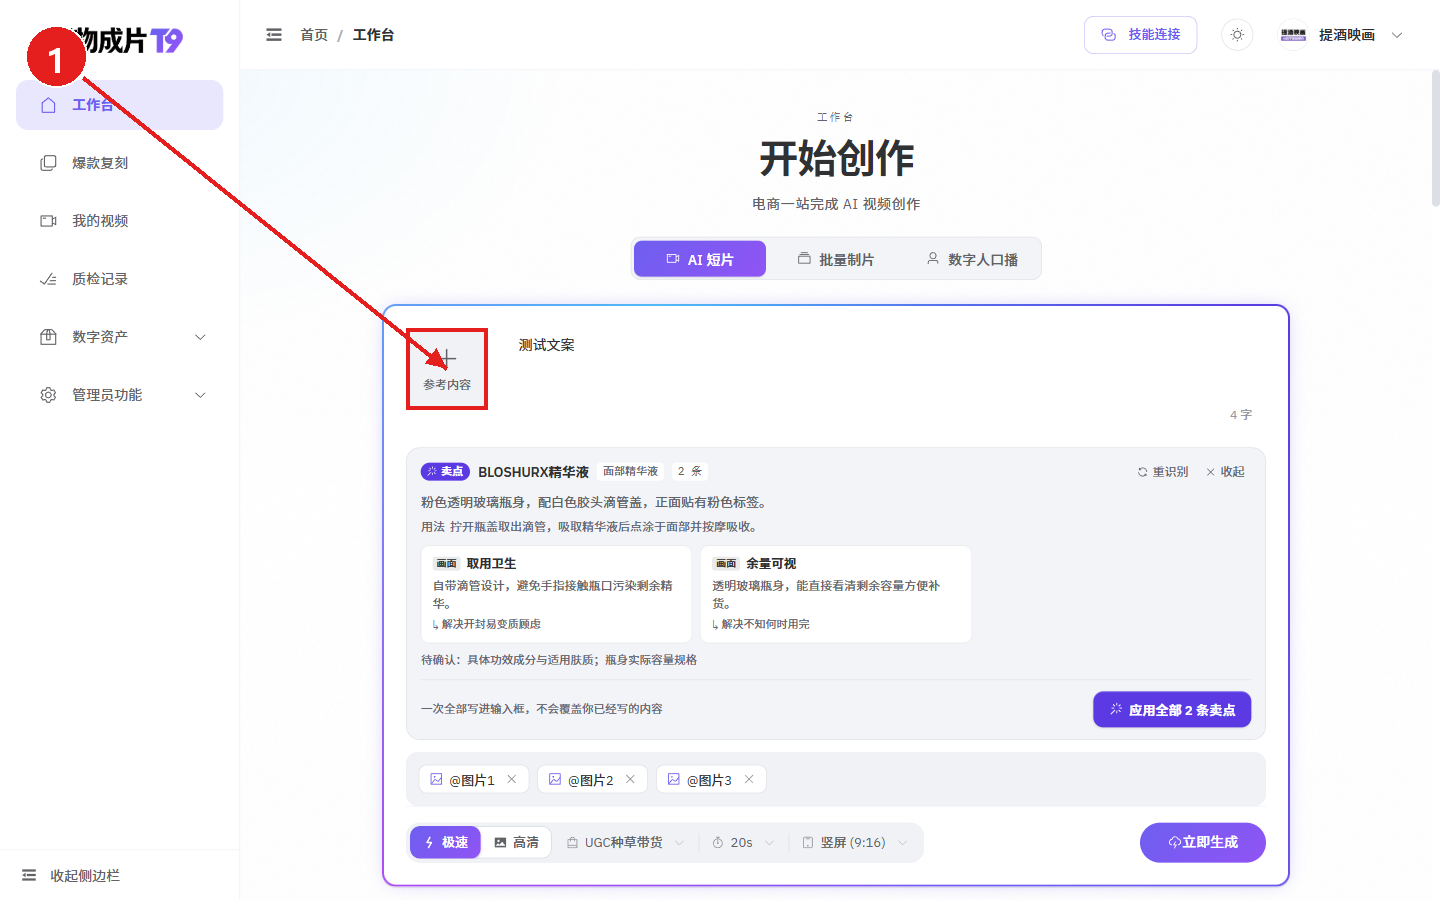Open 质检记录 in the sidebar

[x=119, y=279]
